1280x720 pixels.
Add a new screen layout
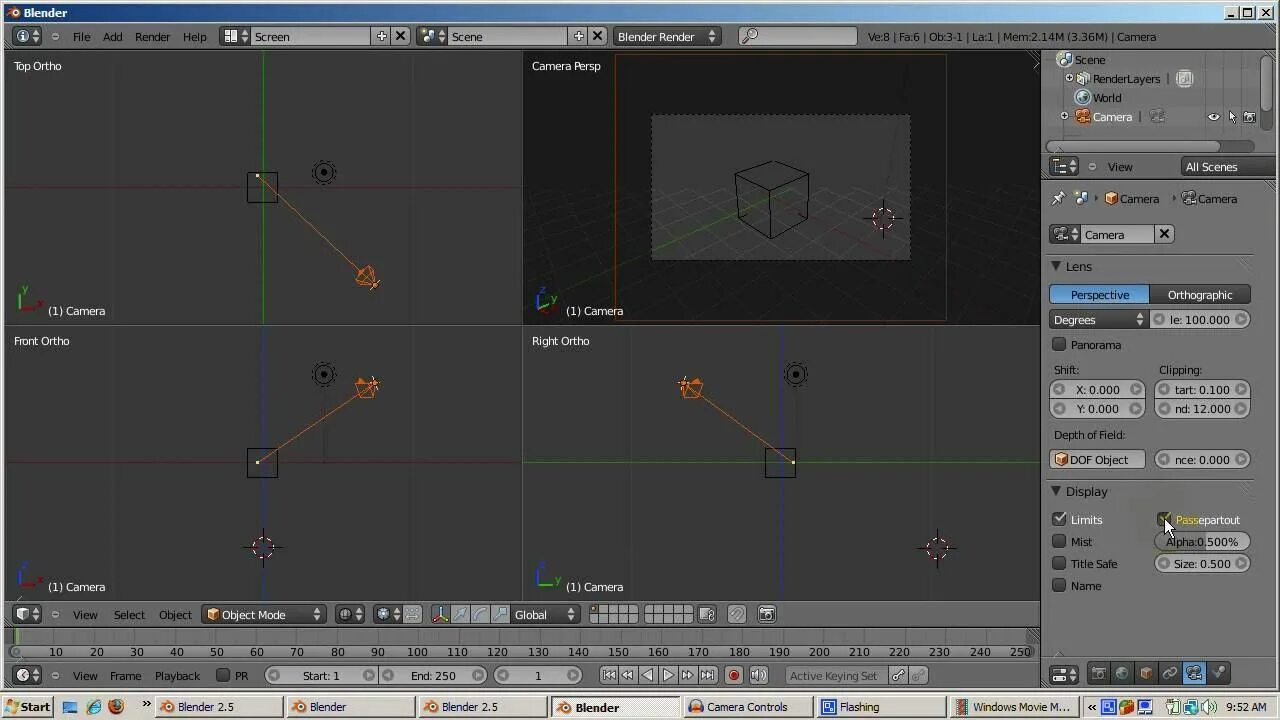(x=381, y=36)
